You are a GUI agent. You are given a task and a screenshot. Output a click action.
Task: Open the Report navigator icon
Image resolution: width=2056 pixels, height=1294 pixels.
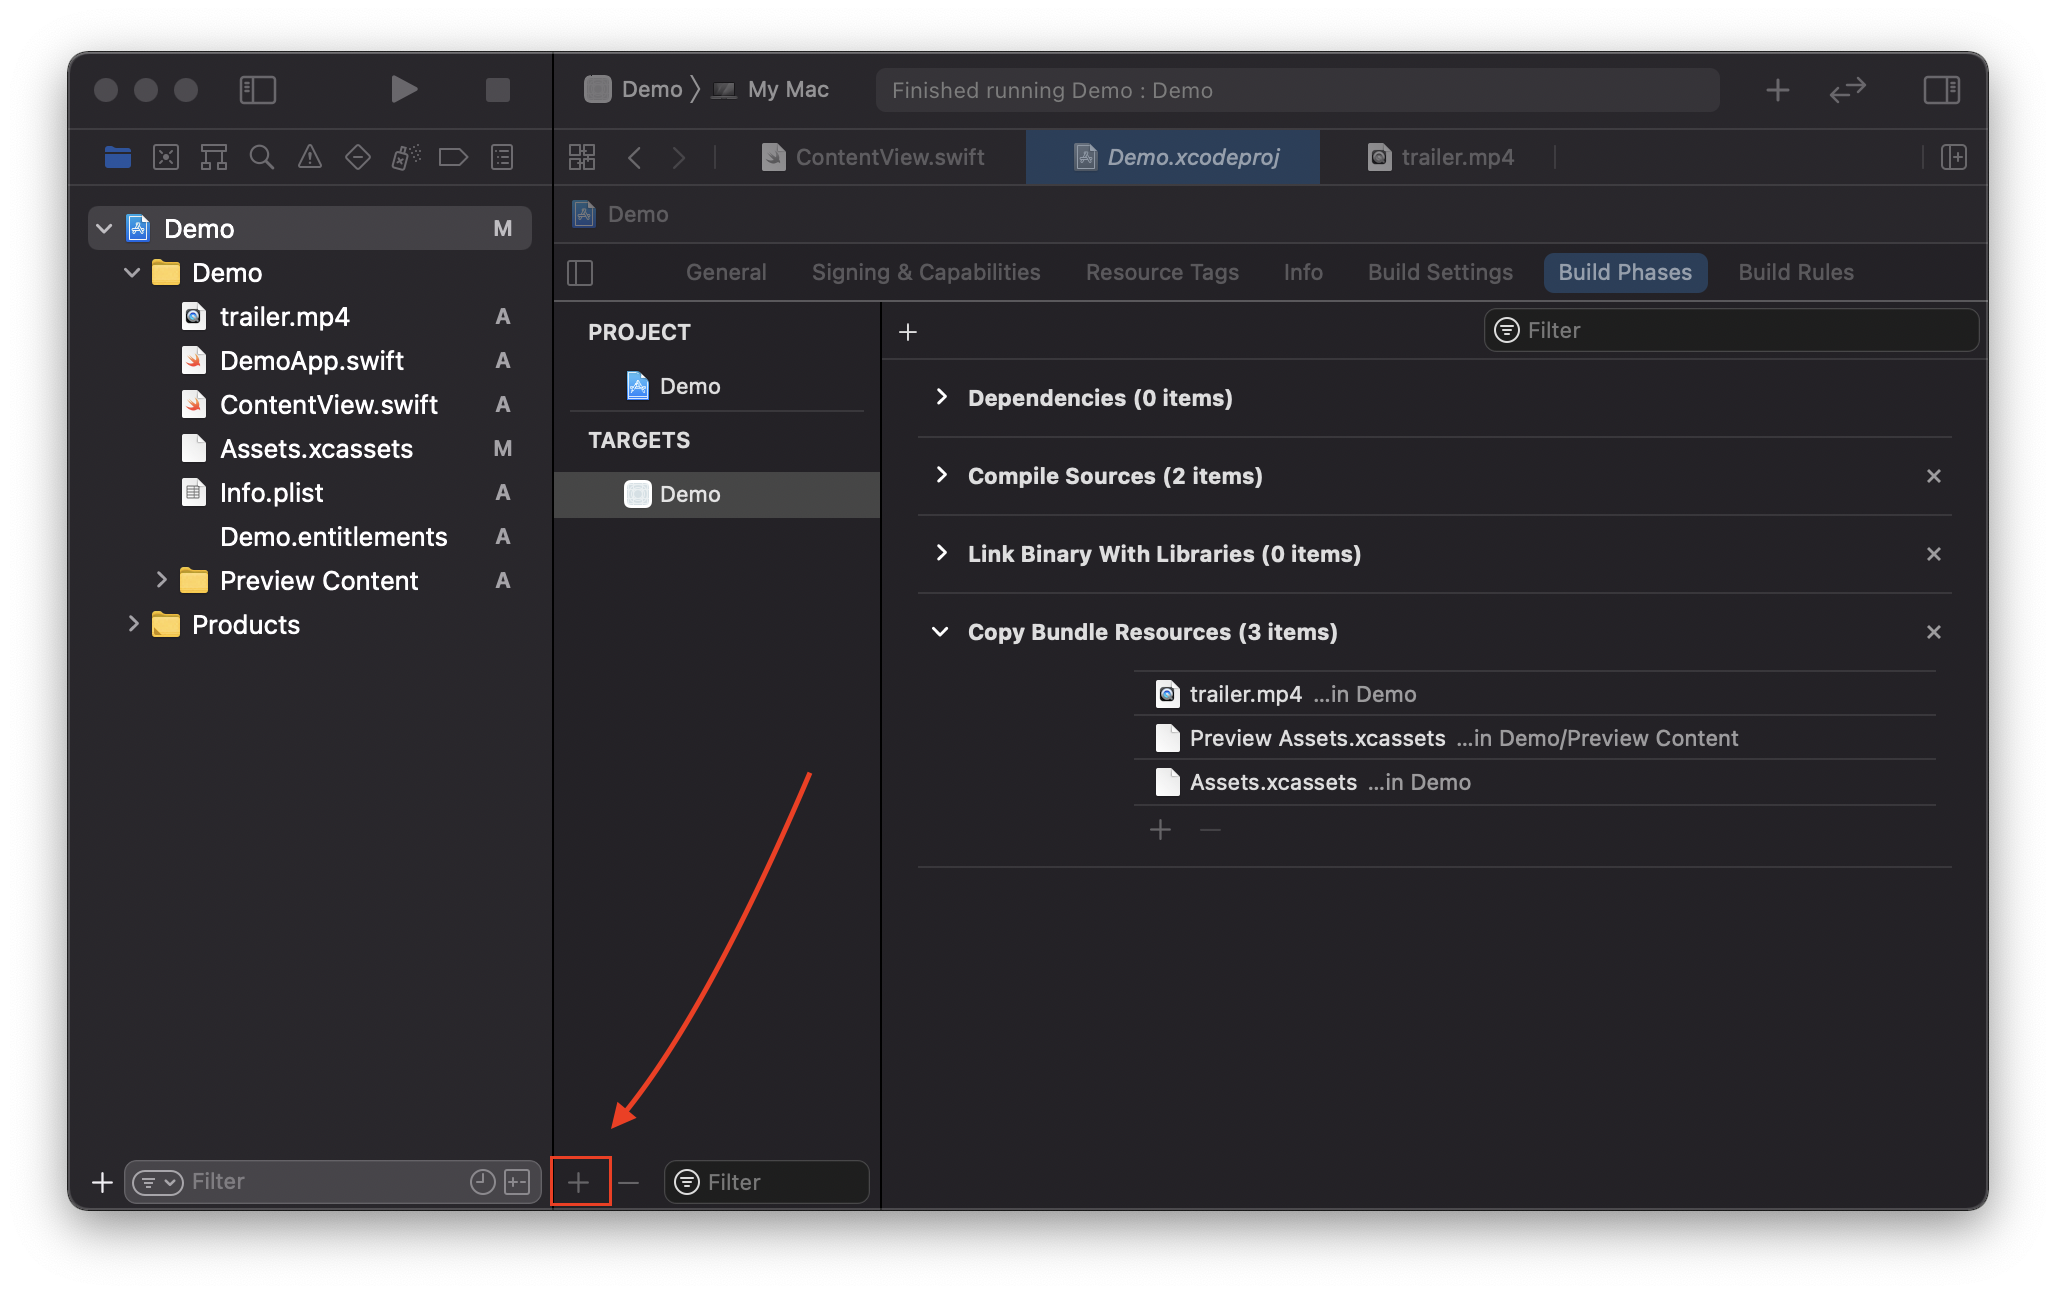(502, 157)
